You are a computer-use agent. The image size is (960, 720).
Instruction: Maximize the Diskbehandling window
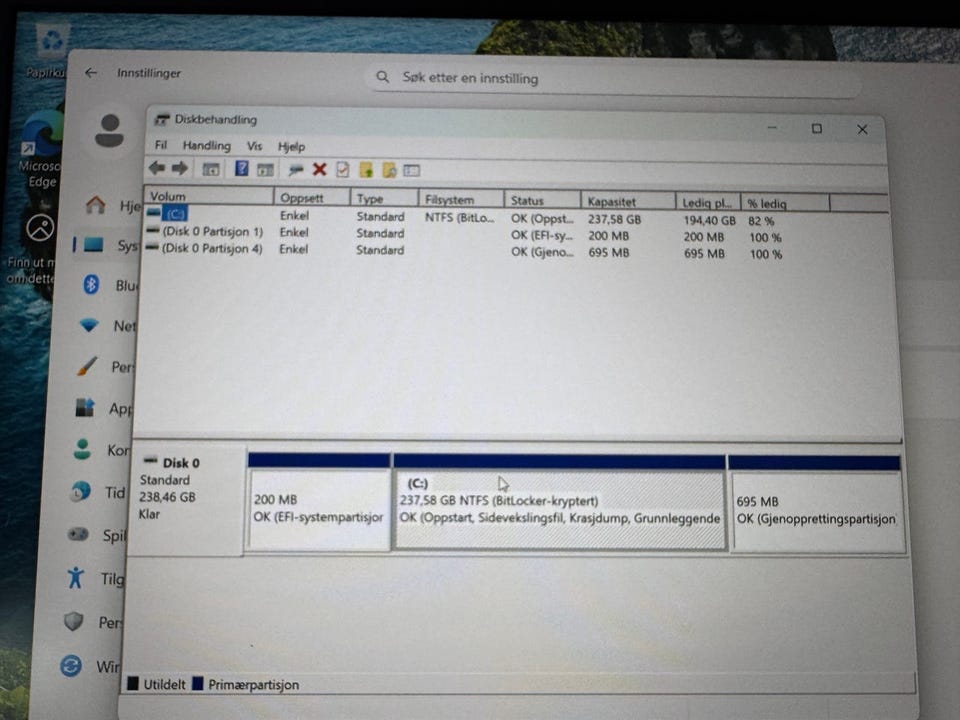pyautogui.click(x=817, y=129)
